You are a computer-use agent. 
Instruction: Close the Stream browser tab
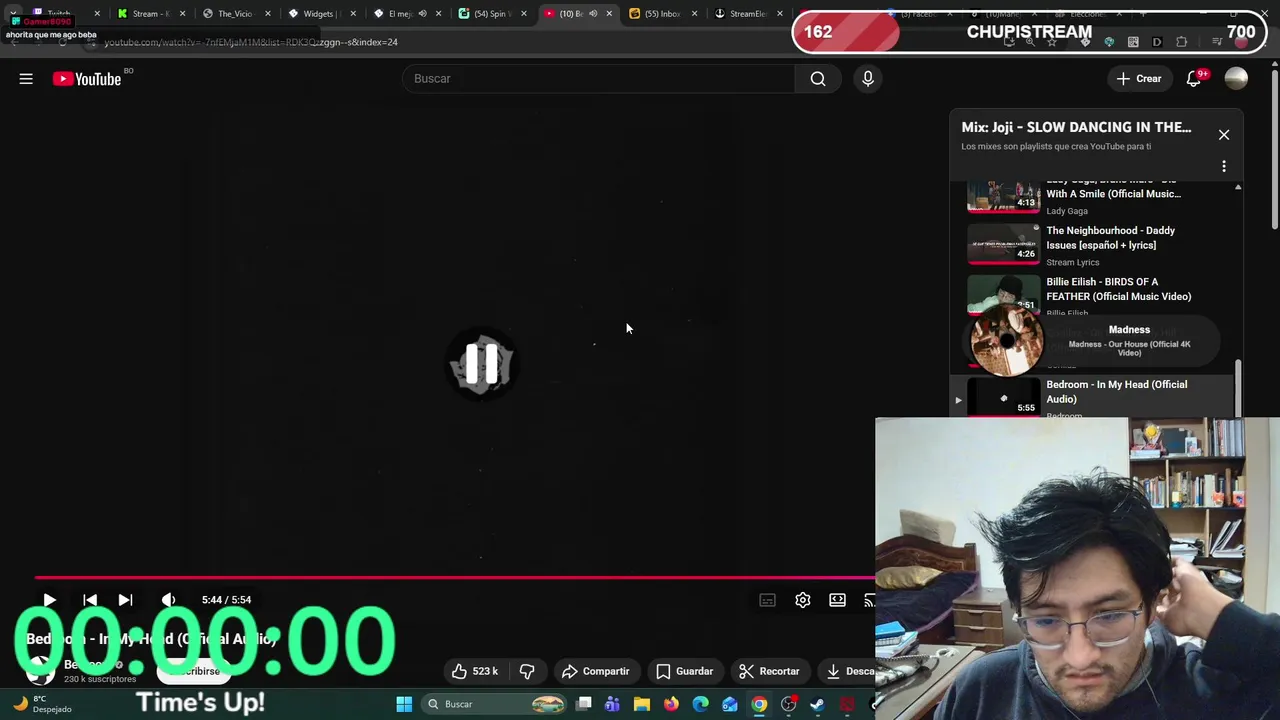182,14
